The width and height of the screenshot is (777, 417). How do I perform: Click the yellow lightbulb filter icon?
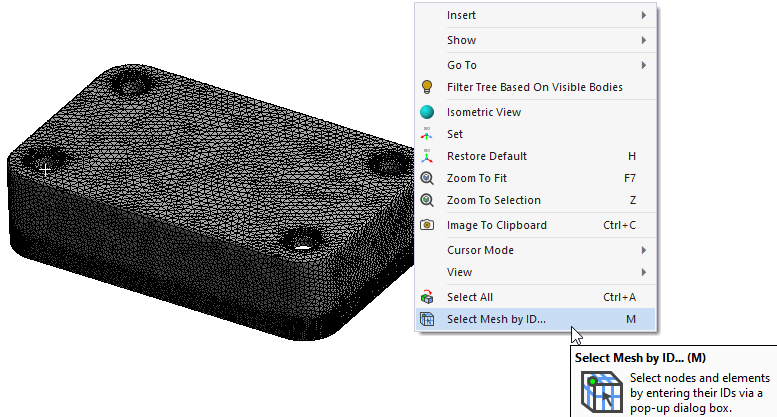[427, 87]
